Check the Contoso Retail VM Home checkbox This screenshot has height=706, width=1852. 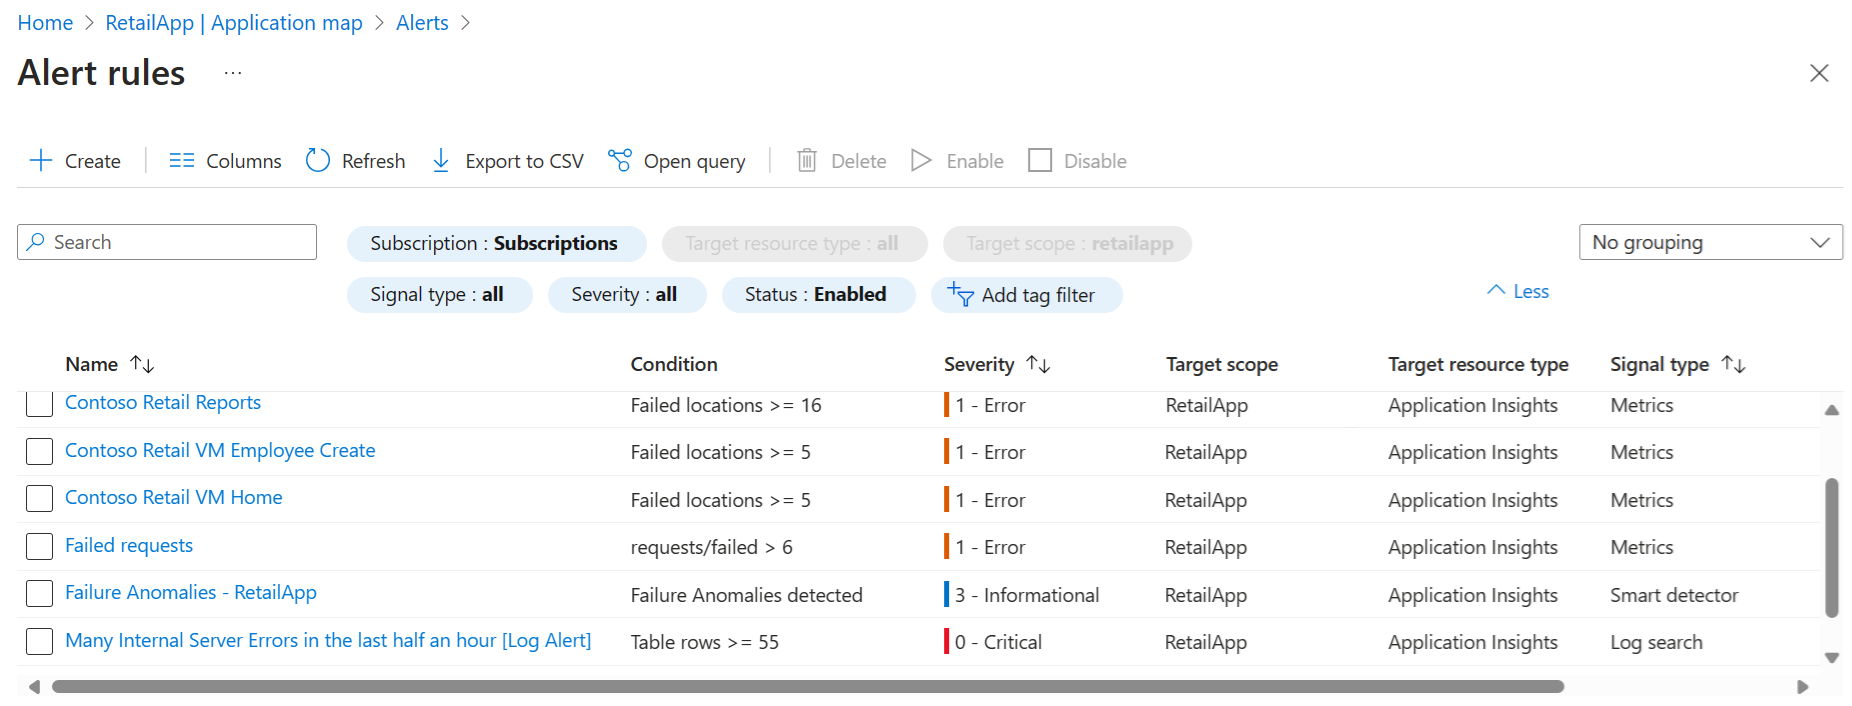click(39, 498)
